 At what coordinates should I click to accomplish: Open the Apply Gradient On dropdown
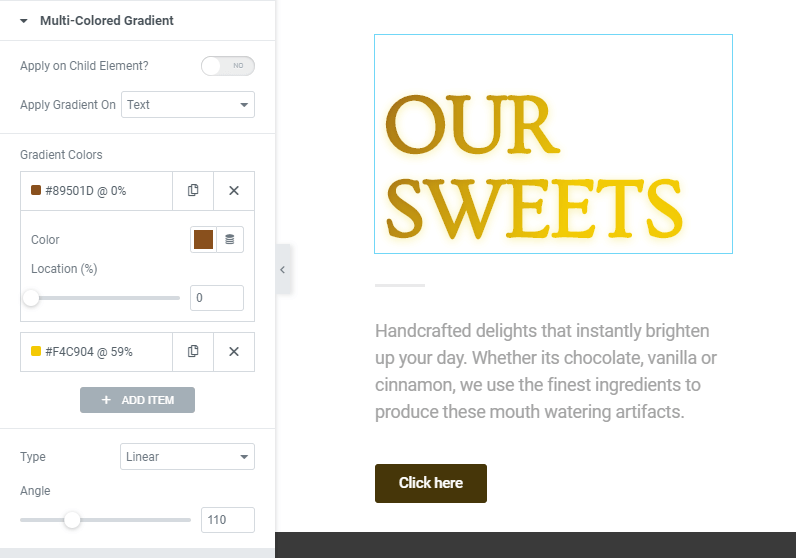point(188,105)
